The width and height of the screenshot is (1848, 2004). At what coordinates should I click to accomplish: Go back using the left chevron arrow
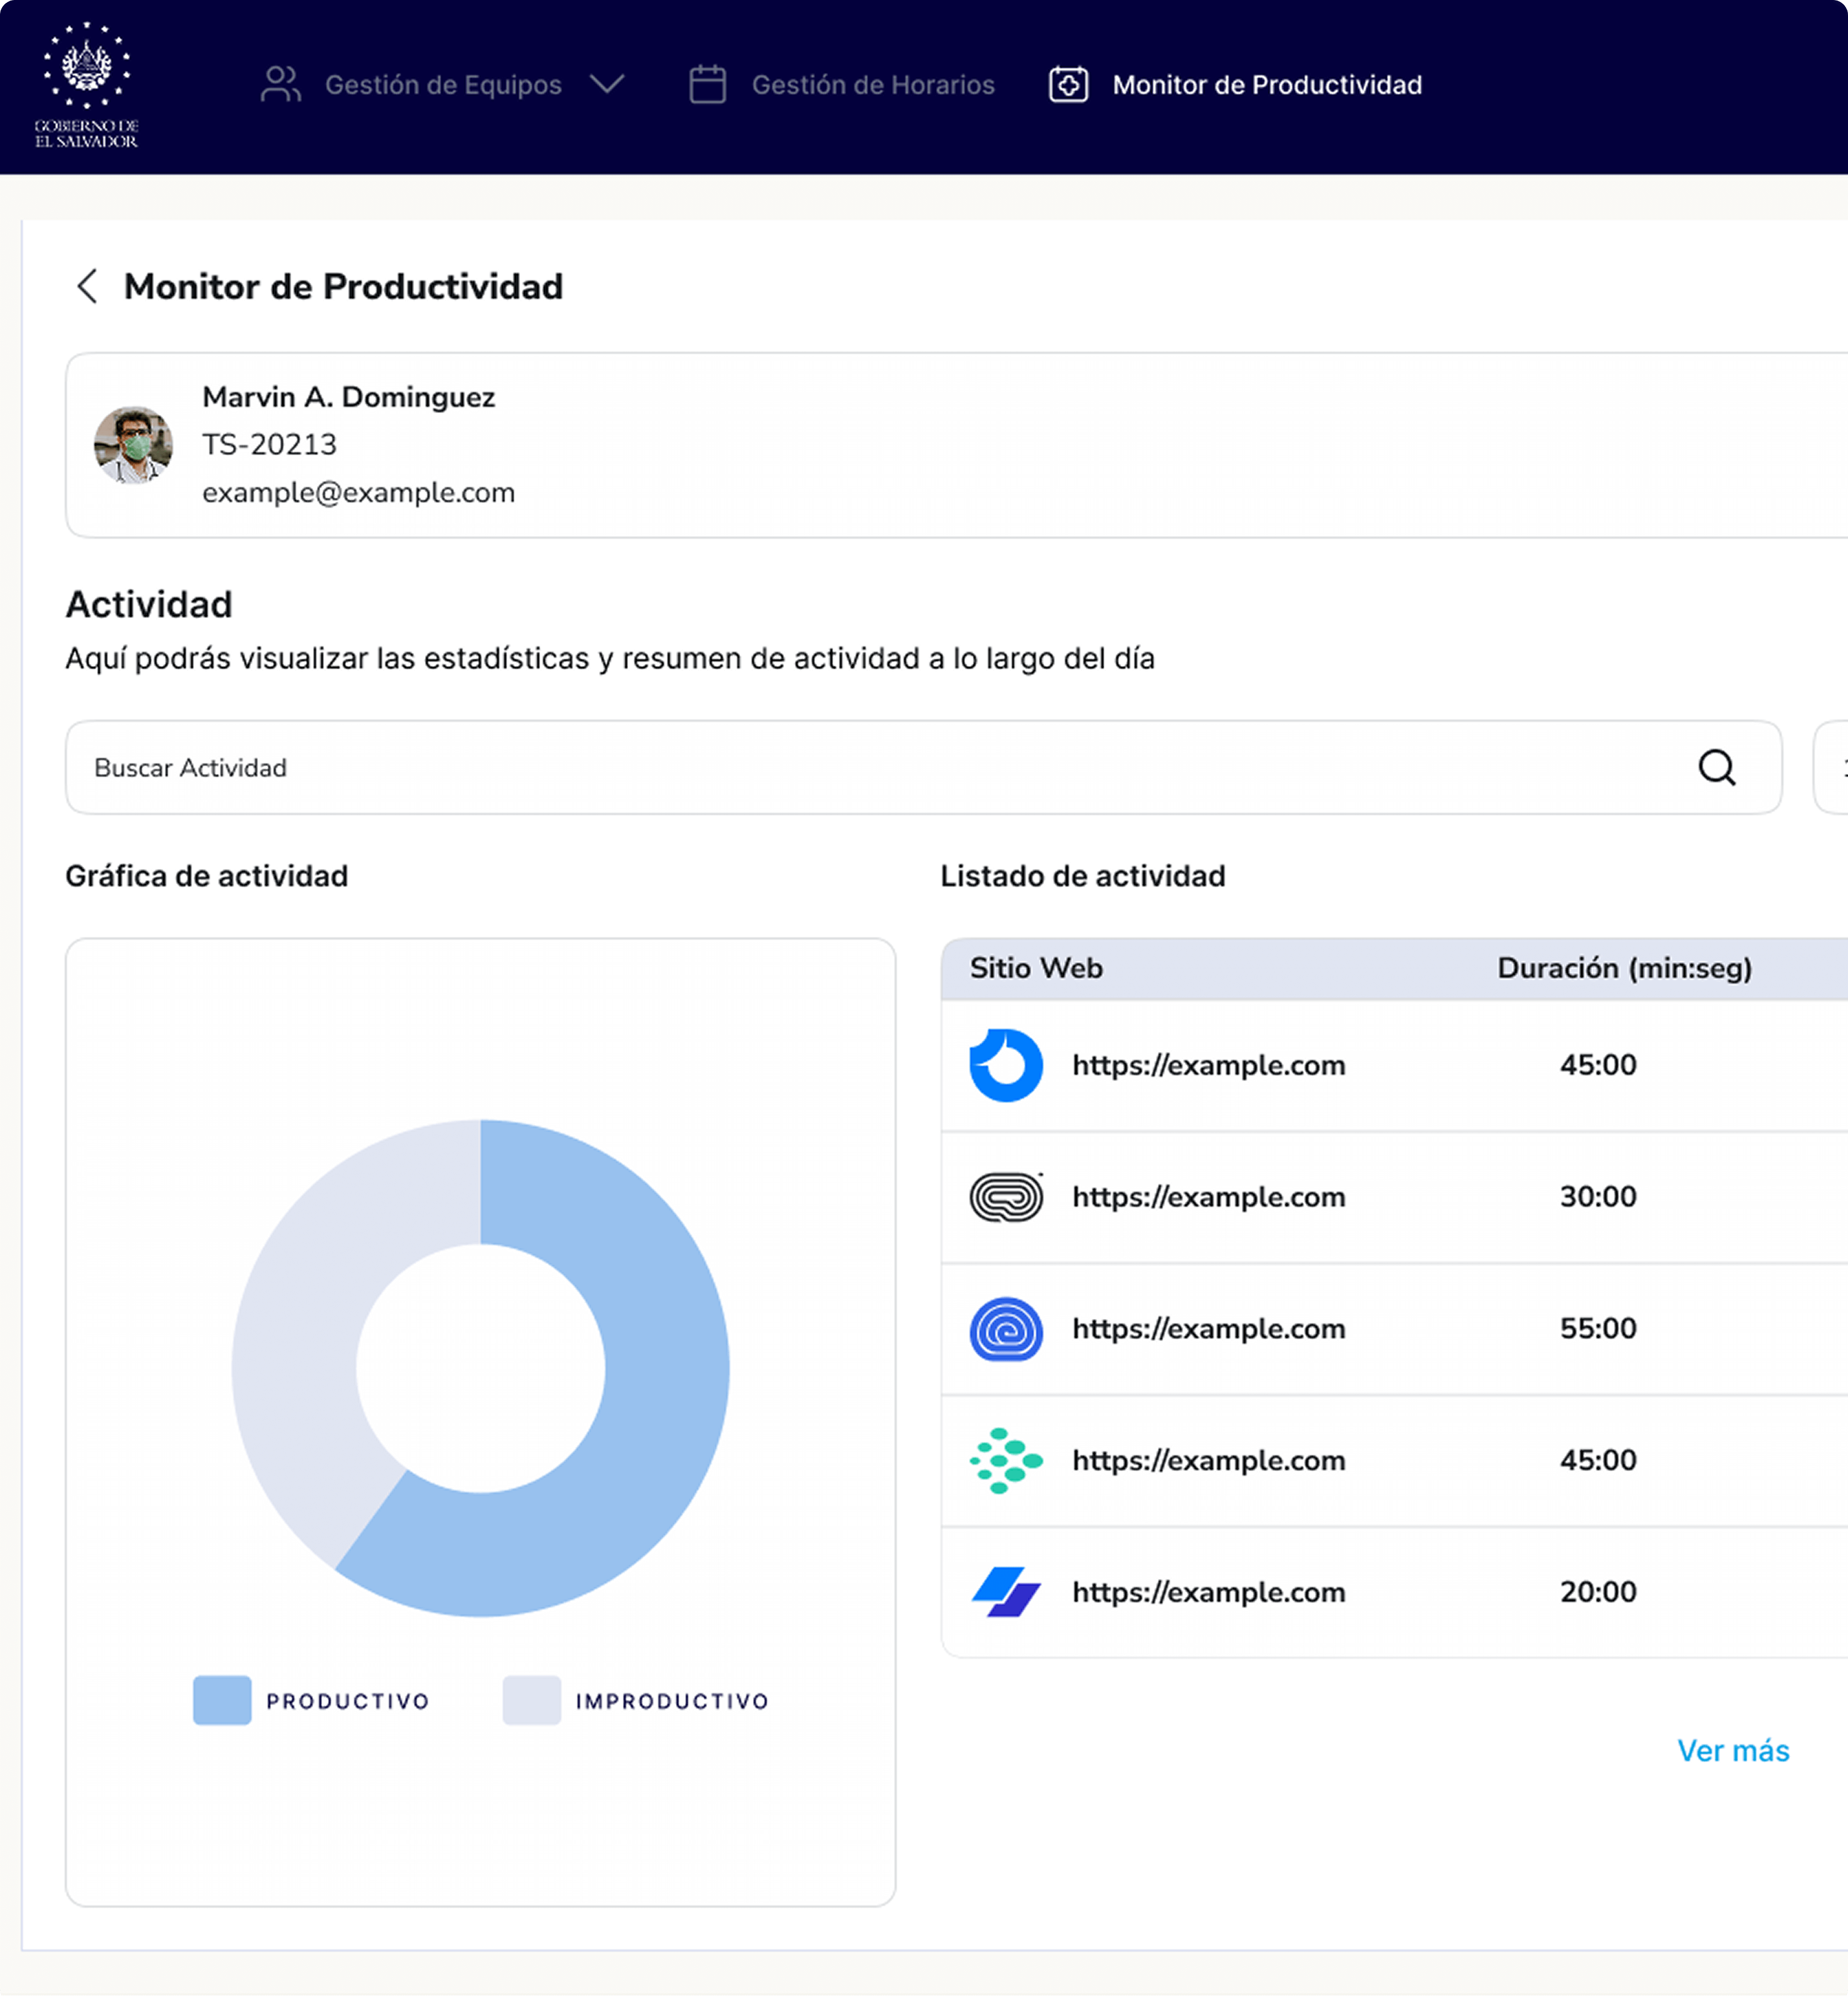[88, 287]
